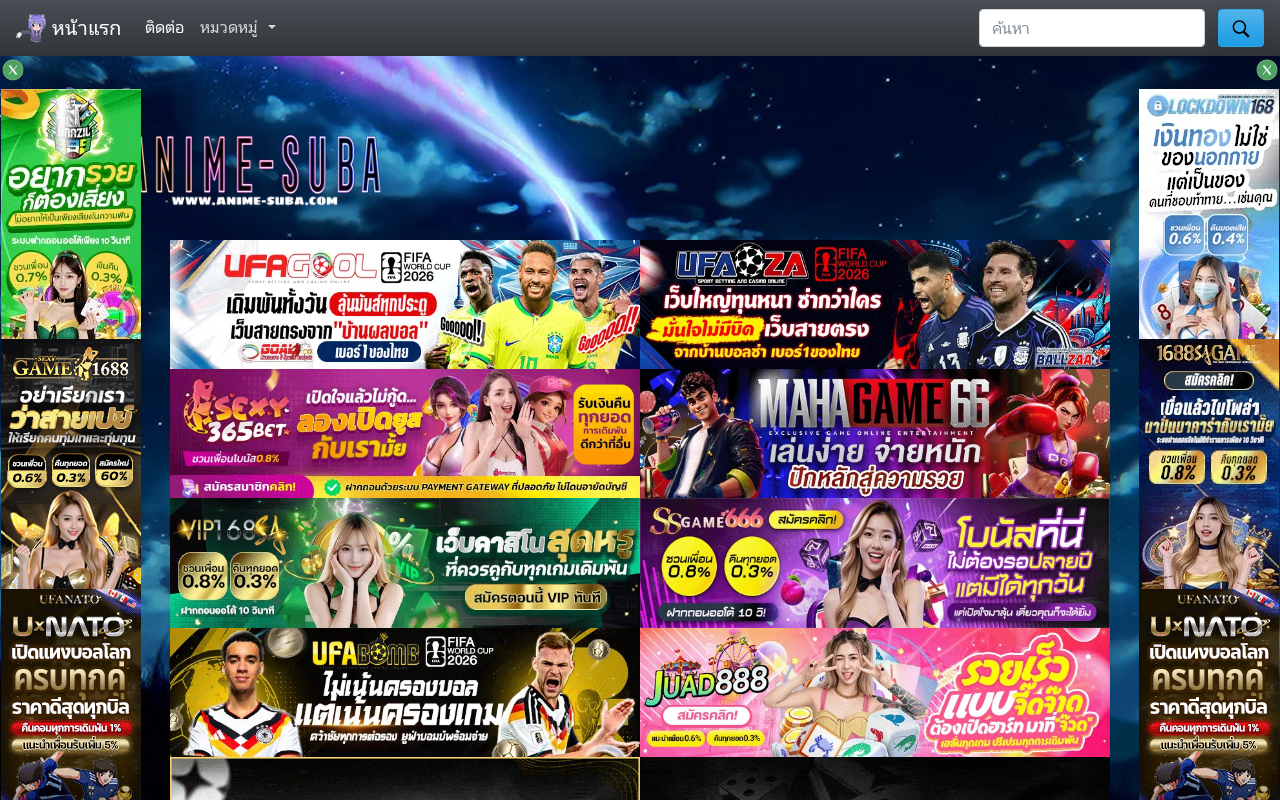Open the ติดต่อ contact page

(x=164, y=28)
